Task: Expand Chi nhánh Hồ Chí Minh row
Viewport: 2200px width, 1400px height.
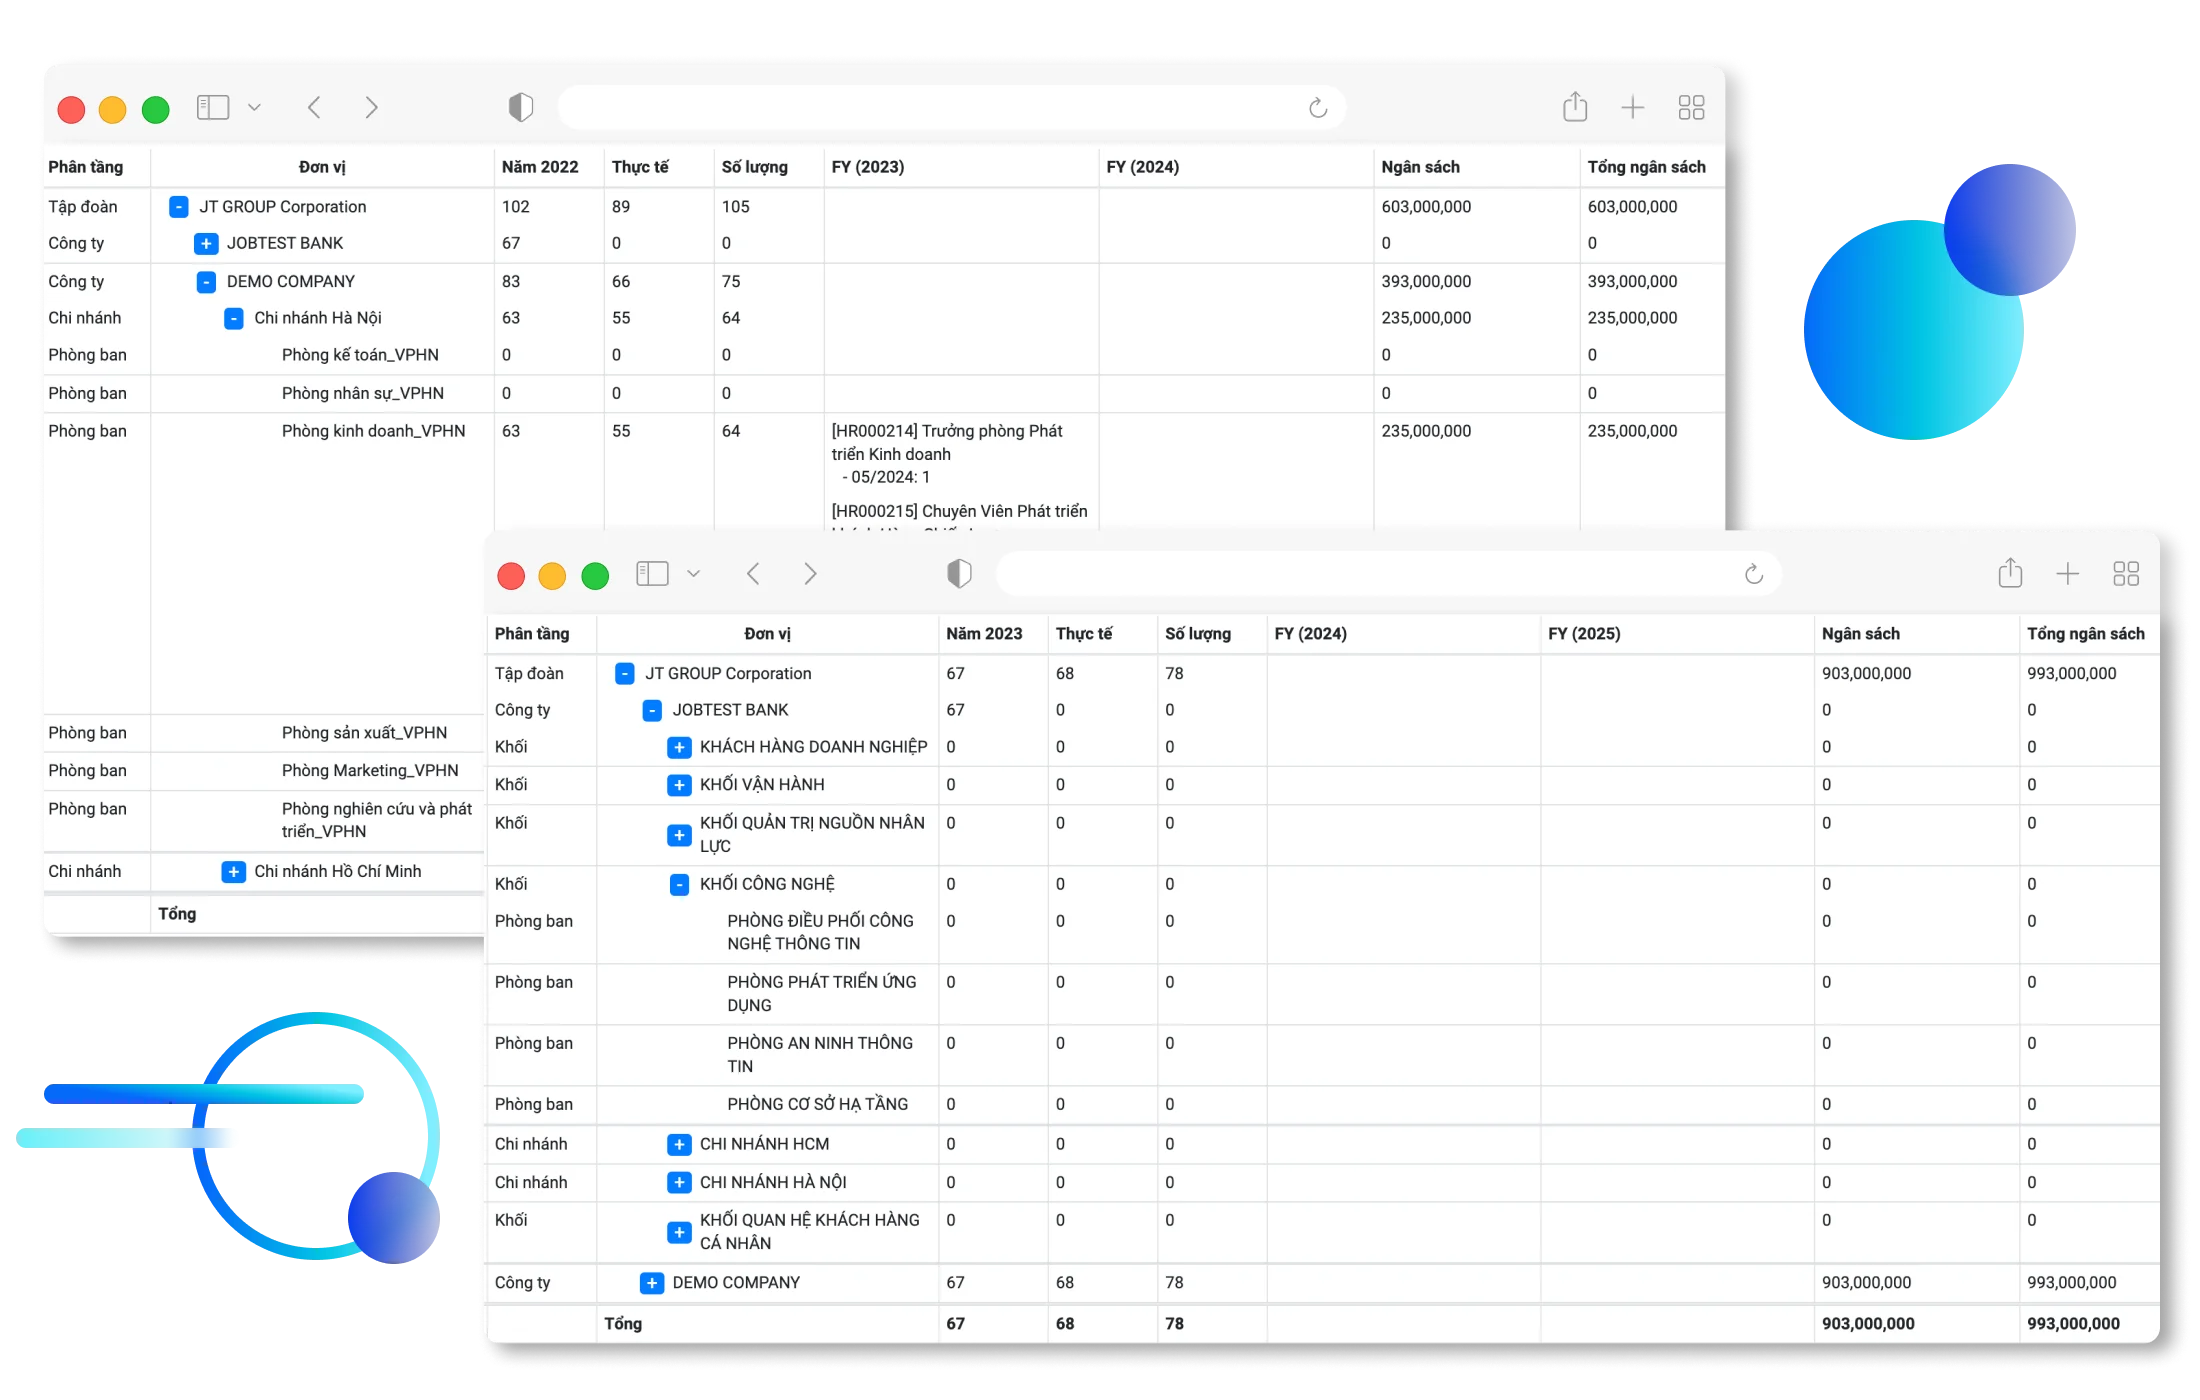Action: 234,872
